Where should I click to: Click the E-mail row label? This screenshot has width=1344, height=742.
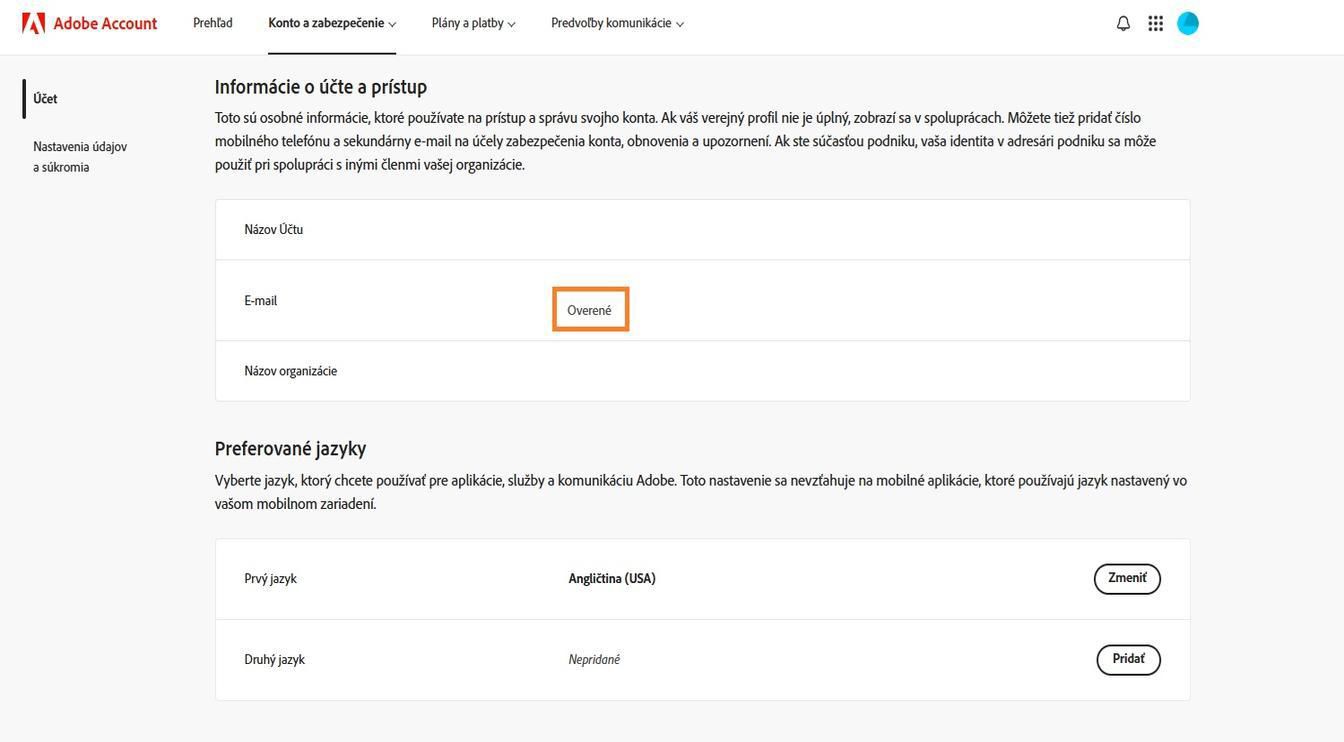pyautogui.click(x=261, y=301)
